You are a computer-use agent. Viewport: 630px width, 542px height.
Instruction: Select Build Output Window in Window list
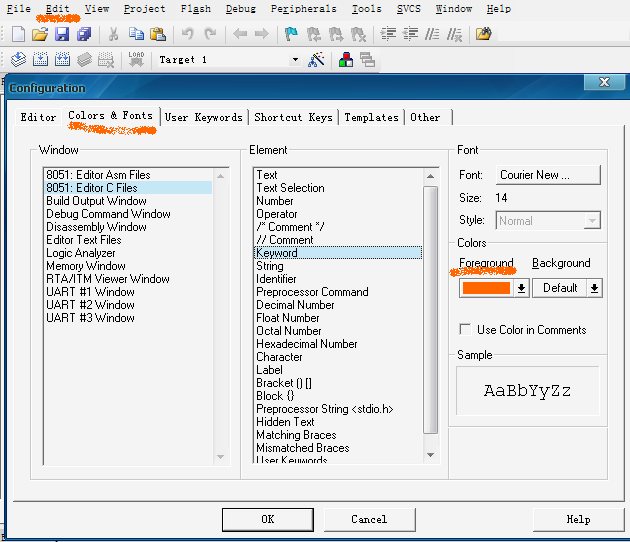click(x=96, y=201)
